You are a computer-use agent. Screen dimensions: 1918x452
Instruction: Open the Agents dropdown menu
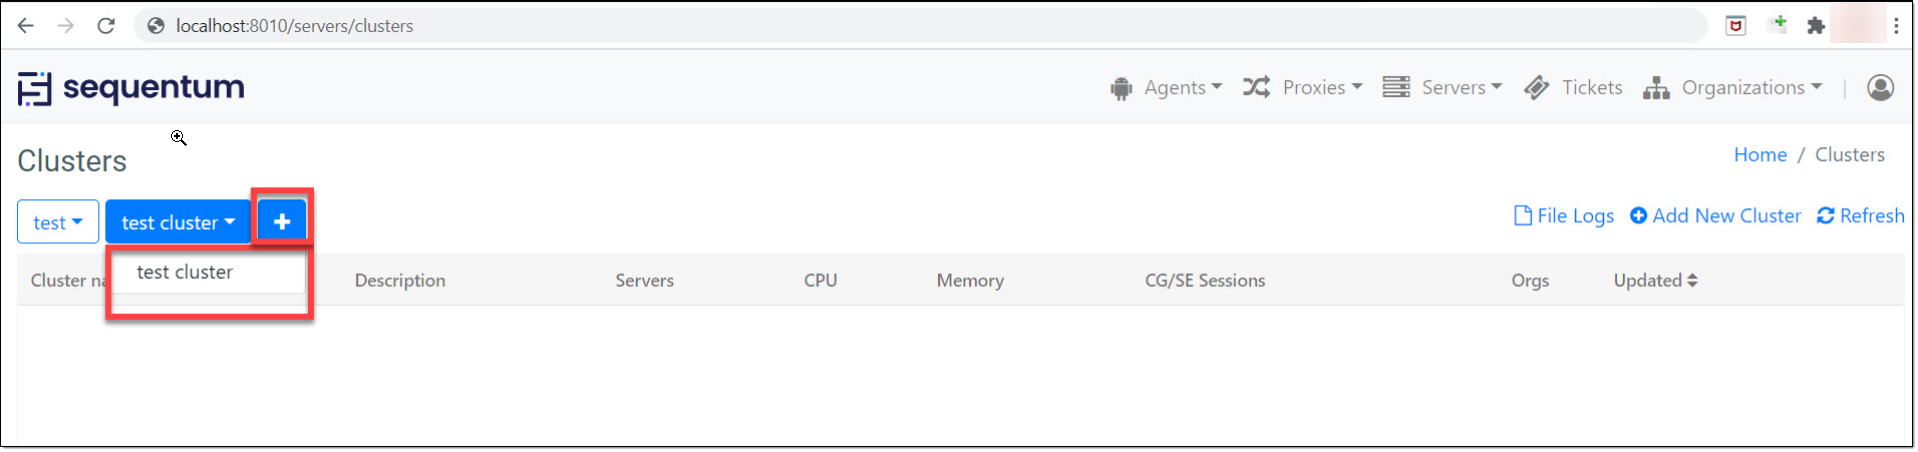(x=1166, y=88)
